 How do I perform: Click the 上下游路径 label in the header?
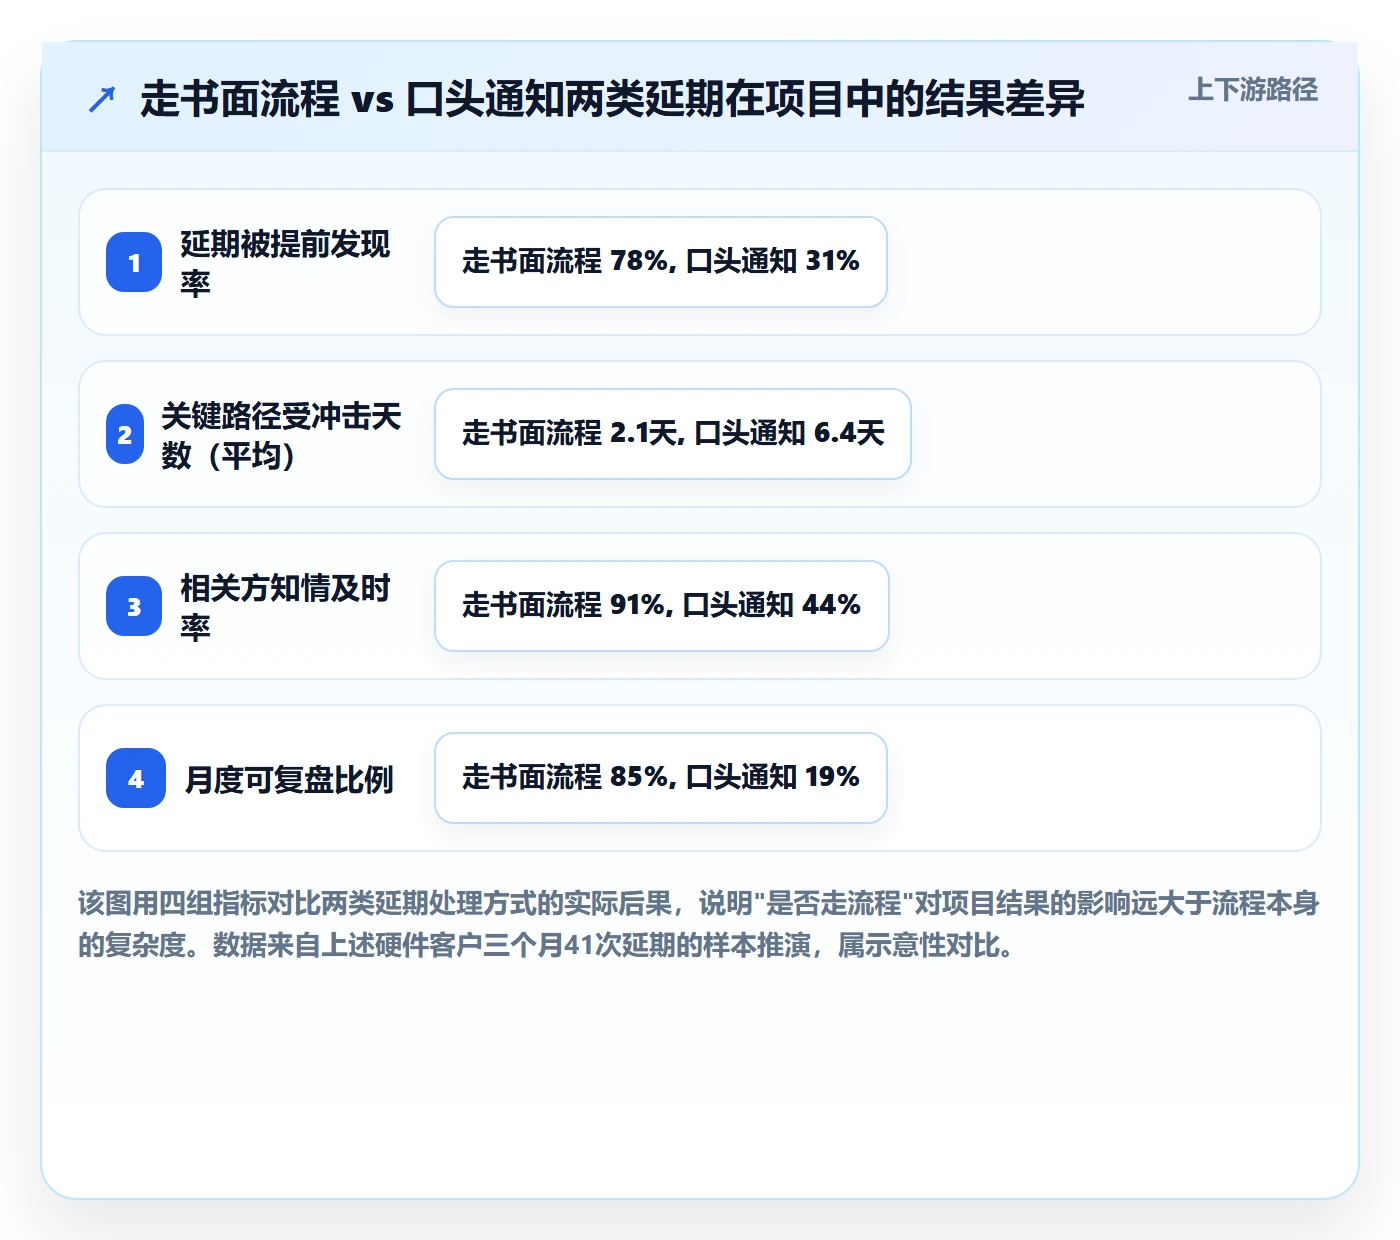click(x=1253, y=90)
